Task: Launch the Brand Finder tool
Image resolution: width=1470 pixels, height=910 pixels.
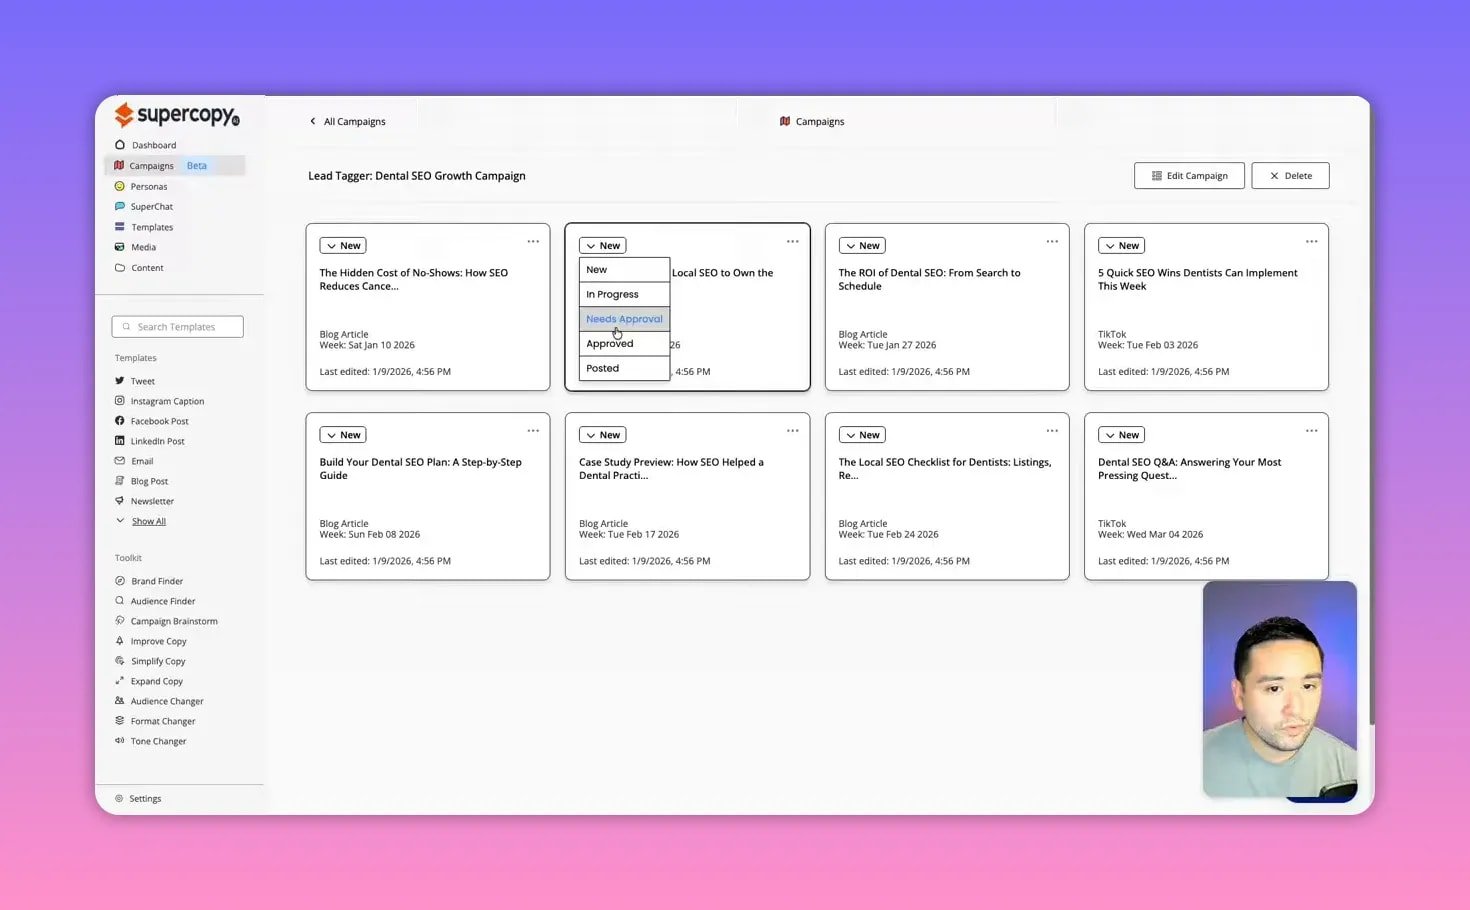Action: pos(156,581)
